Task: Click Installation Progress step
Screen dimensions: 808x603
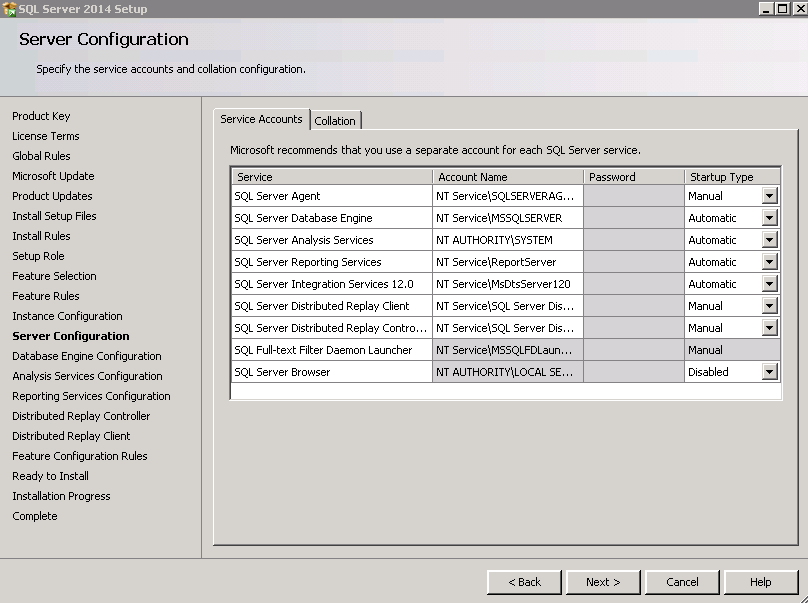Action: [x=61, y=496]
